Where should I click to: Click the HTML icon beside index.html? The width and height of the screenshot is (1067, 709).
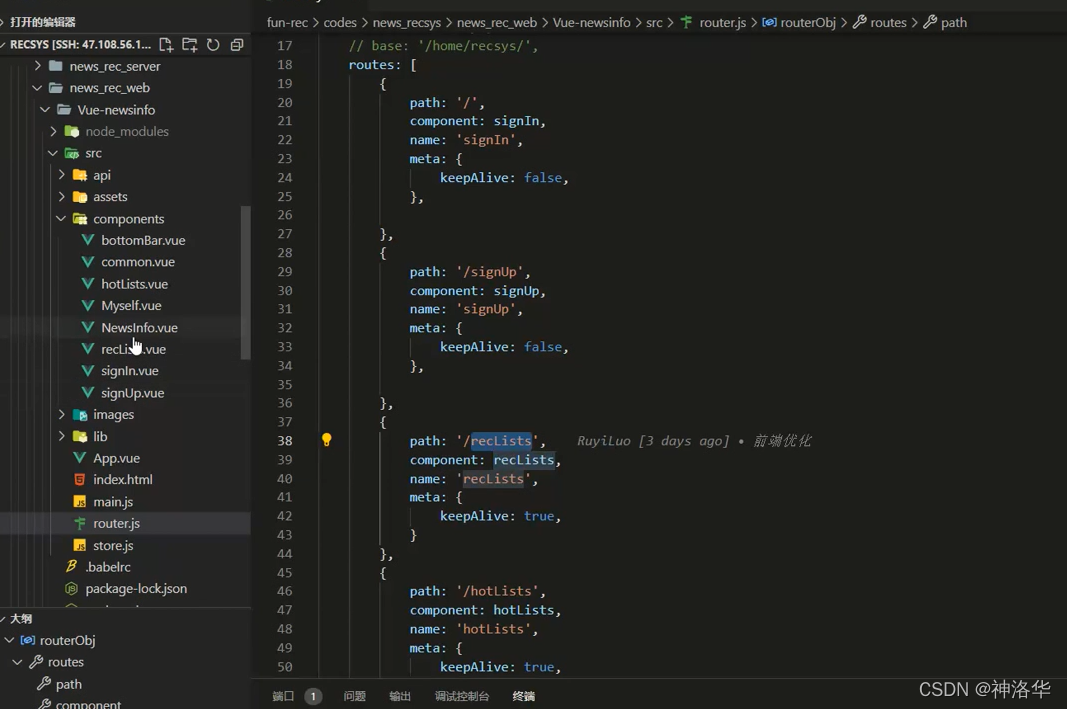(x=80, y=480)
